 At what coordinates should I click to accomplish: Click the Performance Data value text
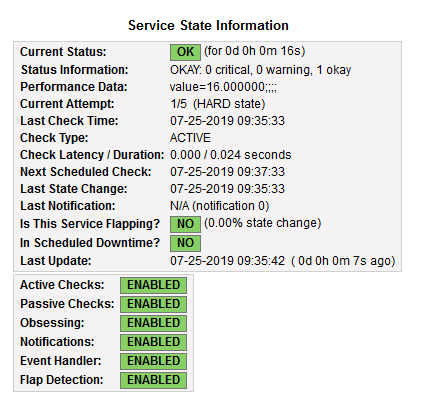[x=223, y=87]
